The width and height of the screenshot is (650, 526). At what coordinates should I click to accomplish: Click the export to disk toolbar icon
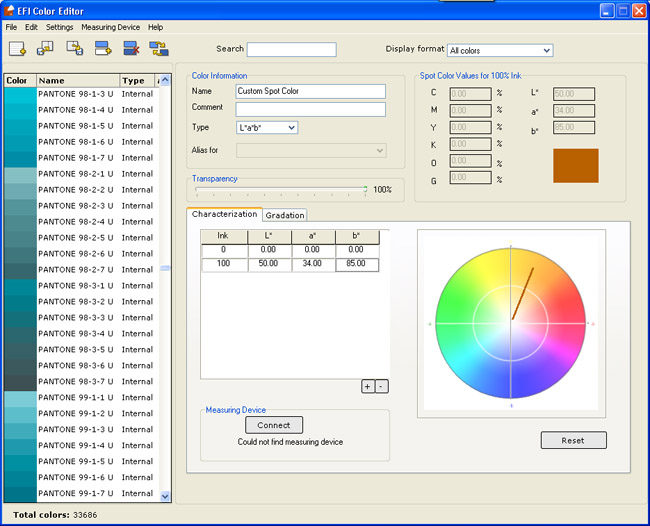[x=75, y=48]
